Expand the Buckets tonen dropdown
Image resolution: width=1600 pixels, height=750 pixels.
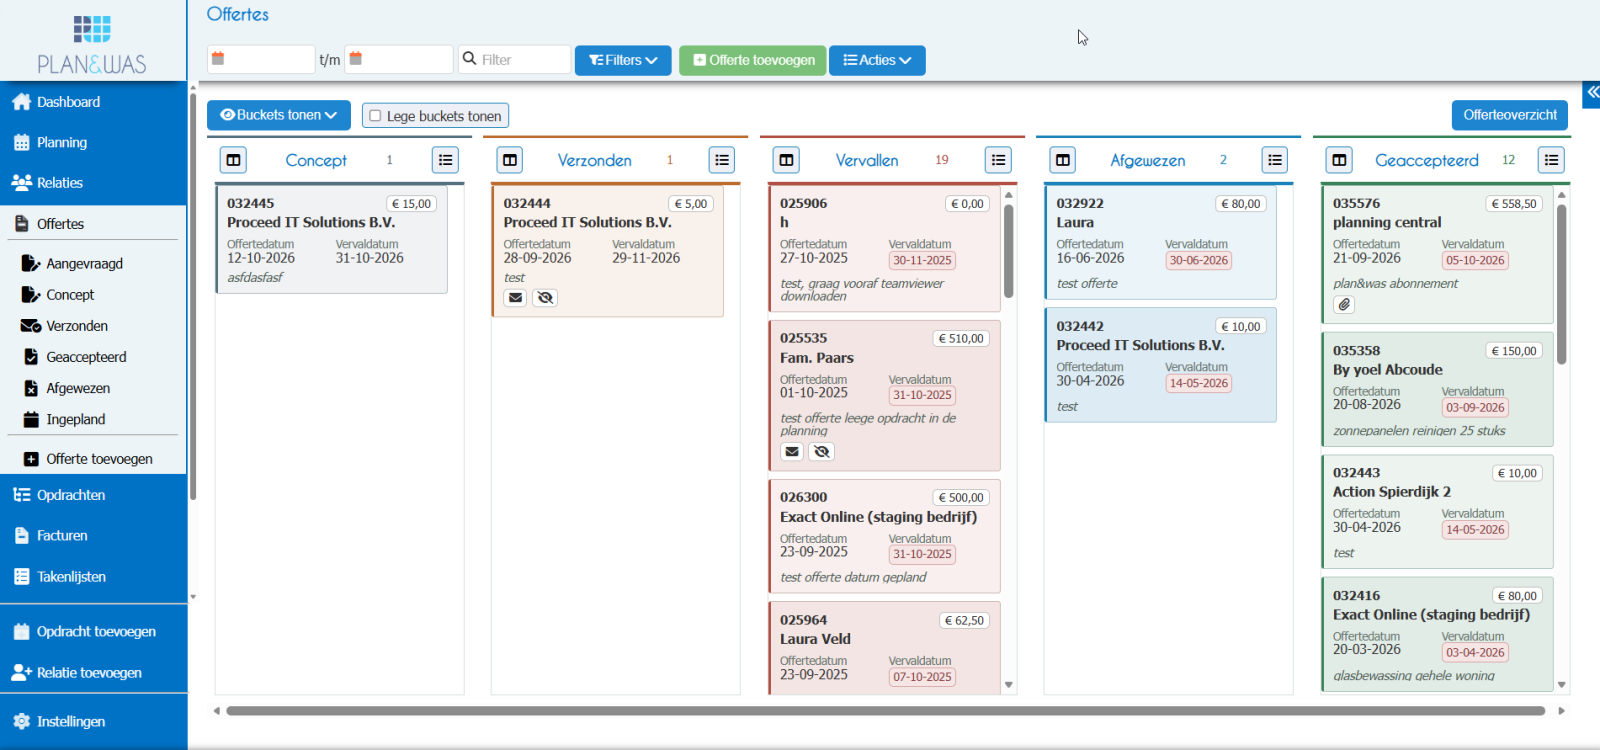pyautogui.click(x=279, y=115)
